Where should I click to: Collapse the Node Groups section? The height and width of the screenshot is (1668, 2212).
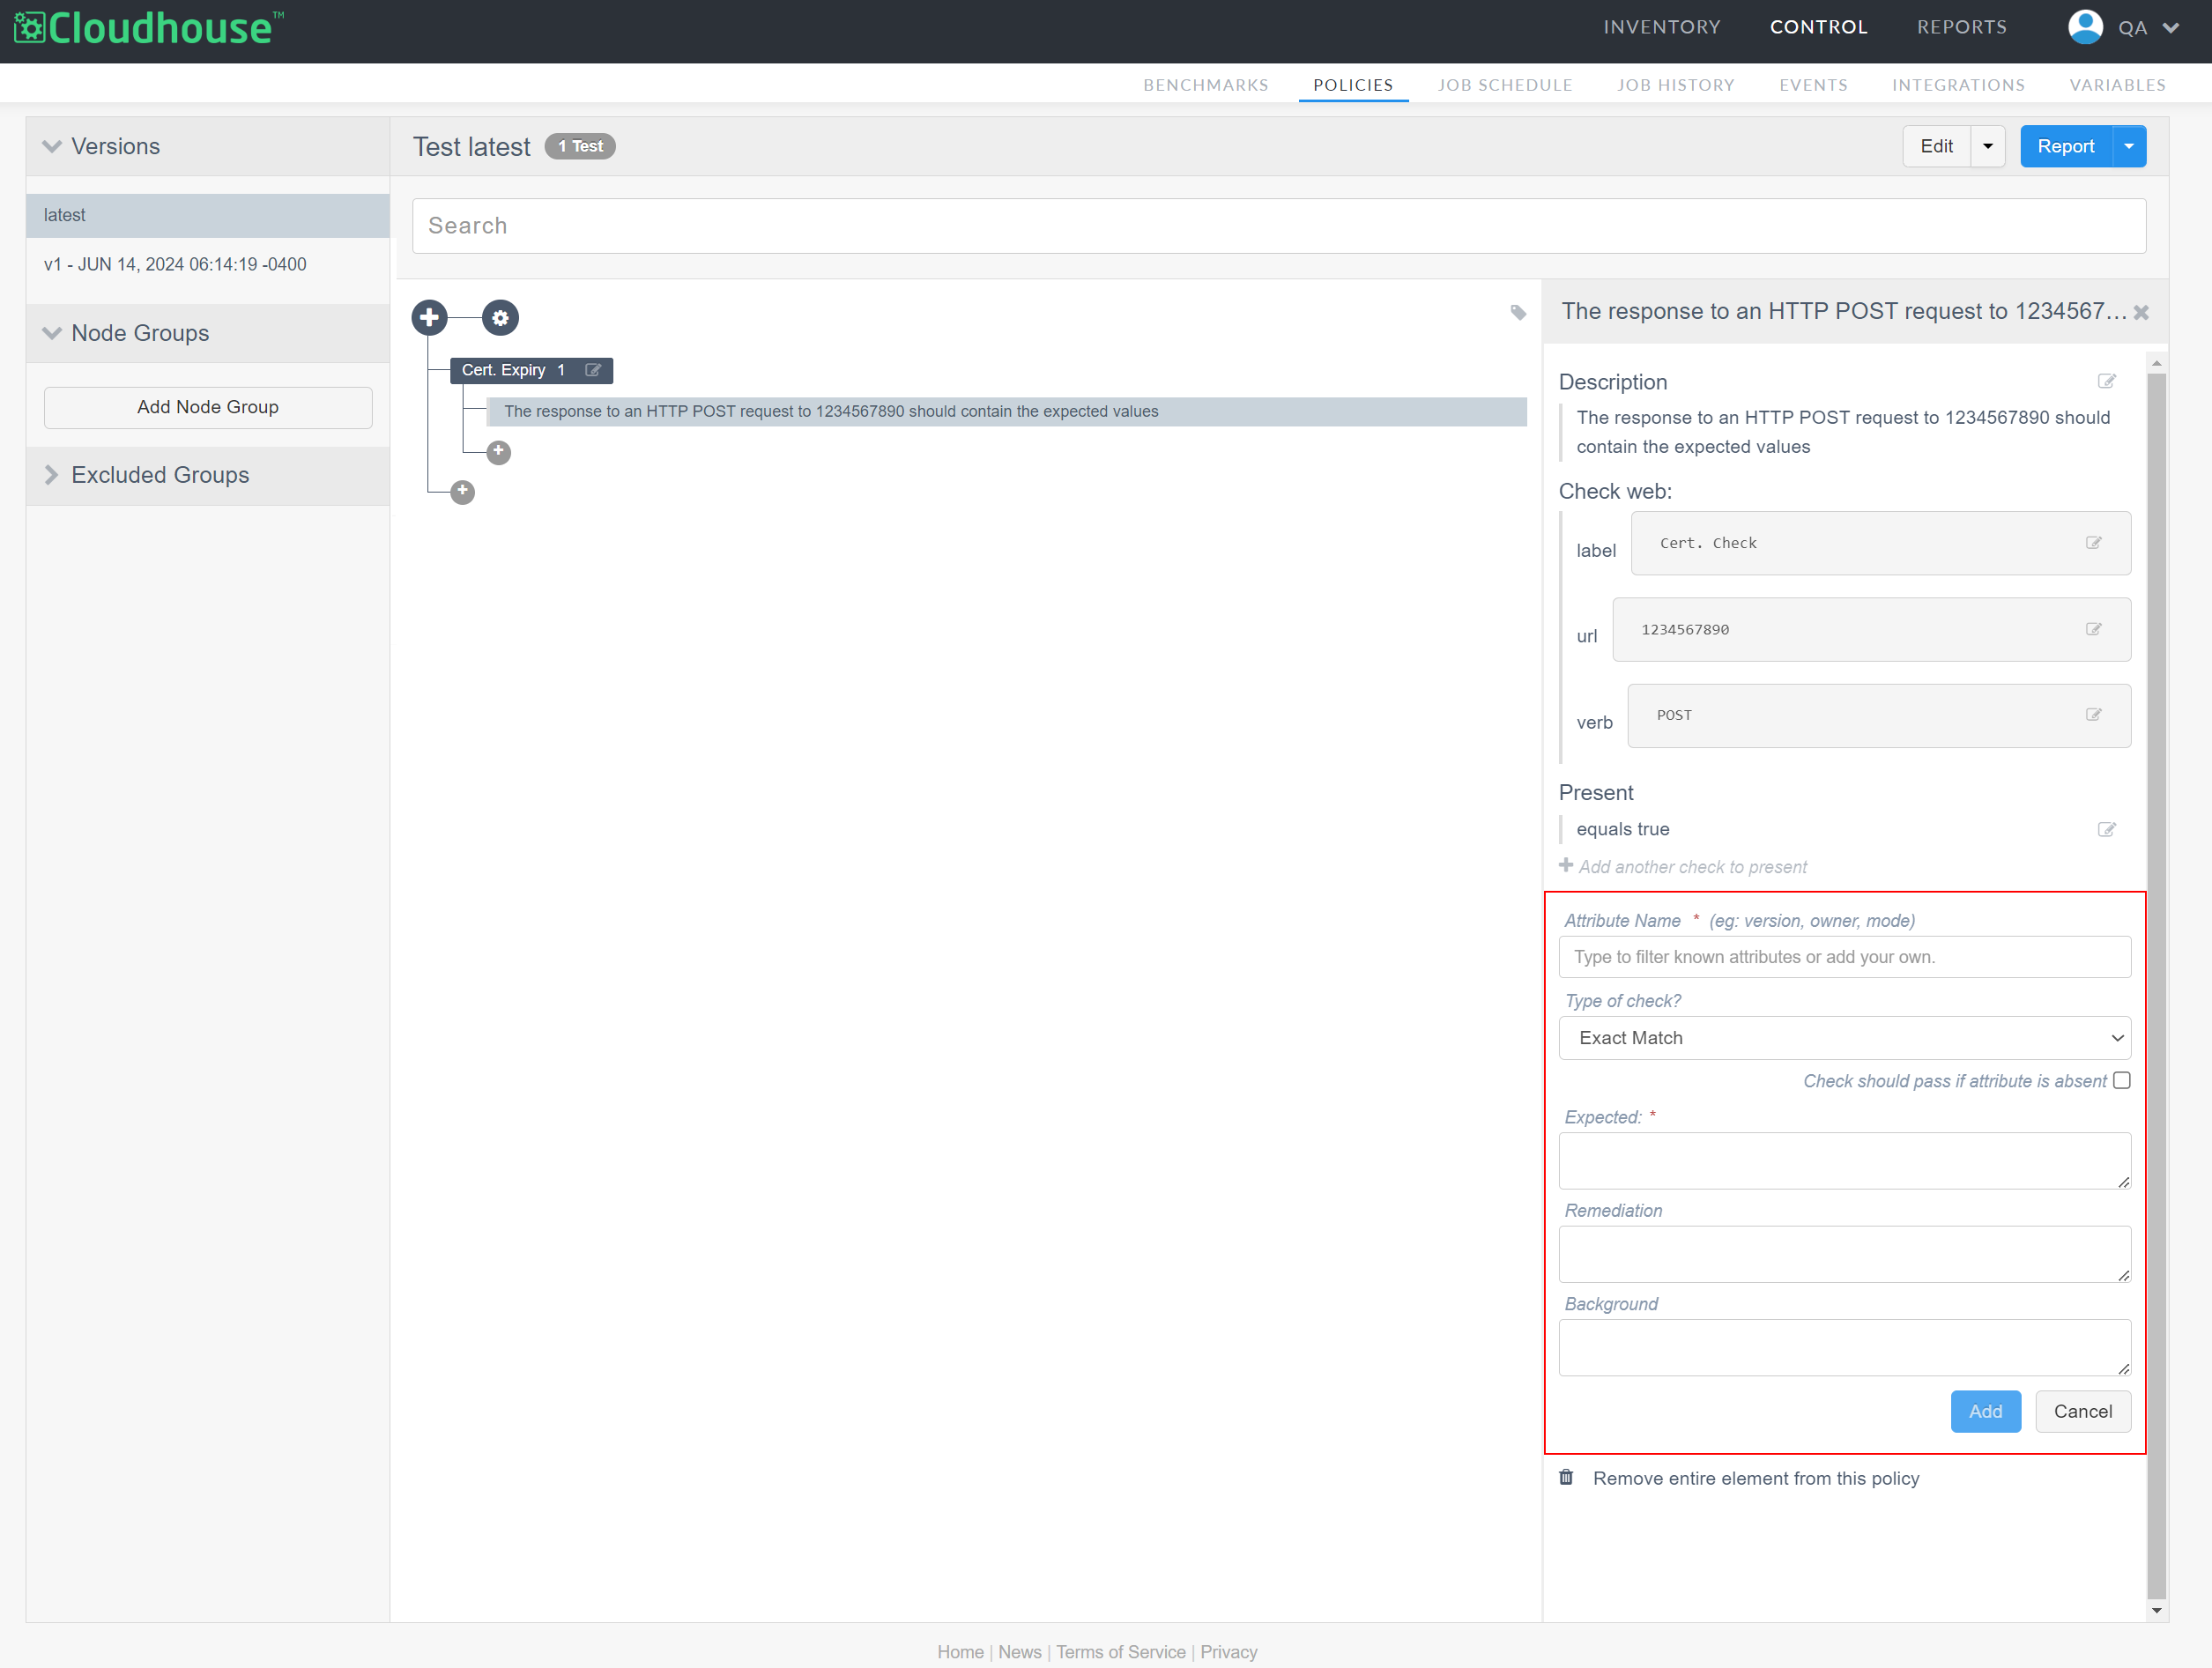click(x=52, y=333)
